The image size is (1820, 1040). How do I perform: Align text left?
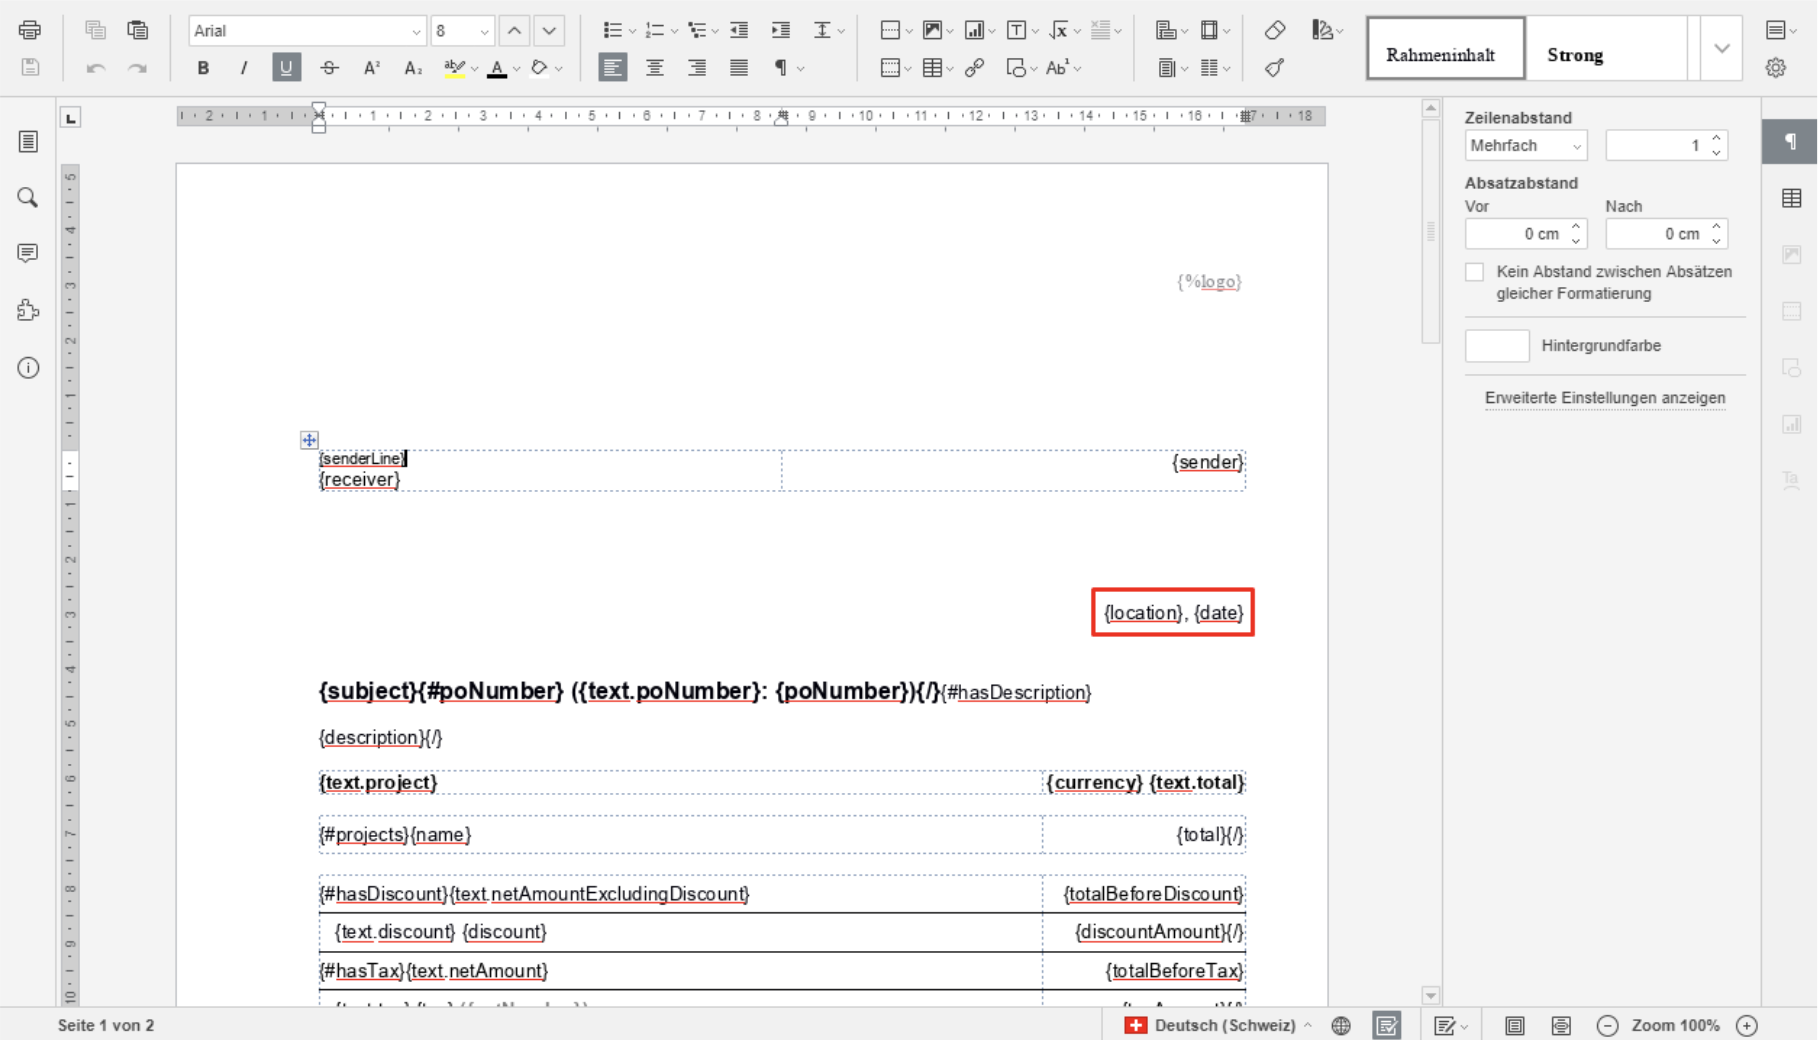(612, 68)
